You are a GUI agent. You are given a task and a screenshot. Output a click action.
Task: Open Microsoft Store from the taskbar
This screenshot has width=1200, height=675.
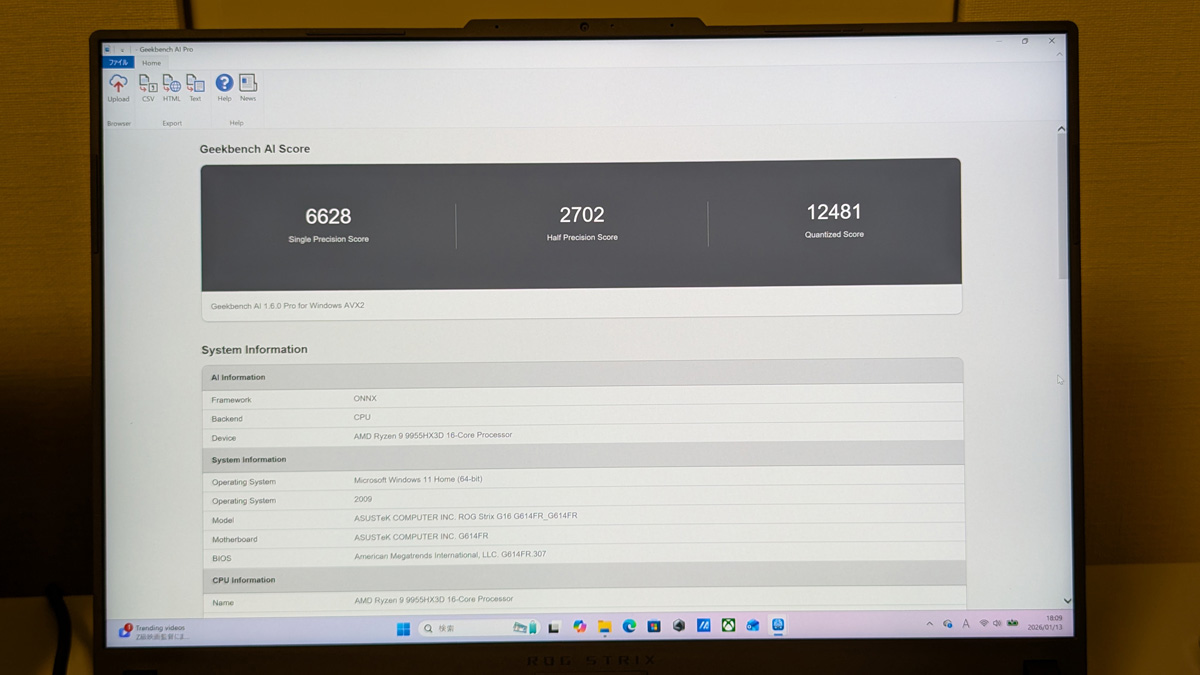point(654,627)
